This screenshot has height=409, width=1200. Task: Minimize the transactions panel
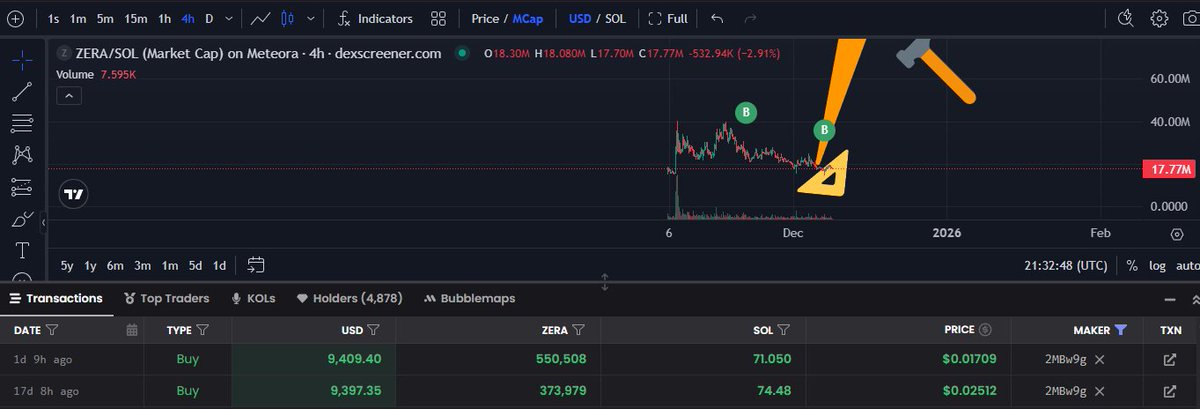pos(1171,298)
